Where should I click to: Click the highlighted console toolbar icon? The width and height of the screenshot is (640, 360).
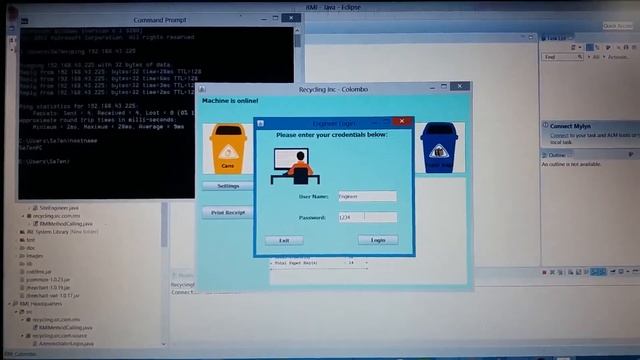[598, 272]
